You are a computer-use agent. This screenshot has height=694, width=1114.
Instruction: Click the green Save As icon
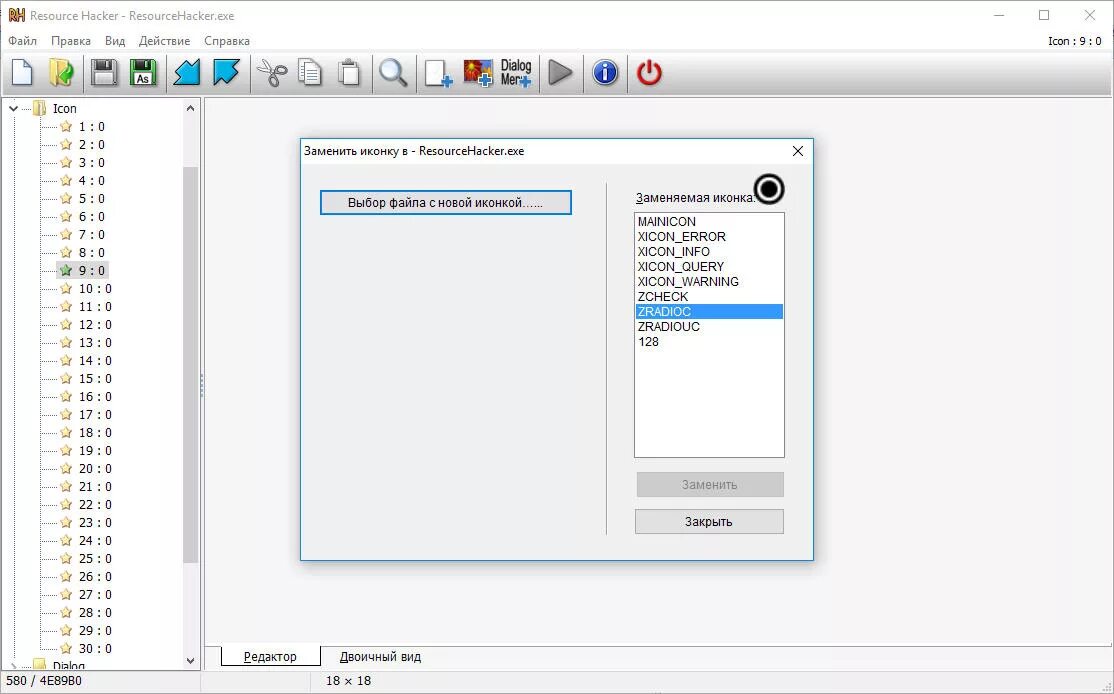[144, 72]
